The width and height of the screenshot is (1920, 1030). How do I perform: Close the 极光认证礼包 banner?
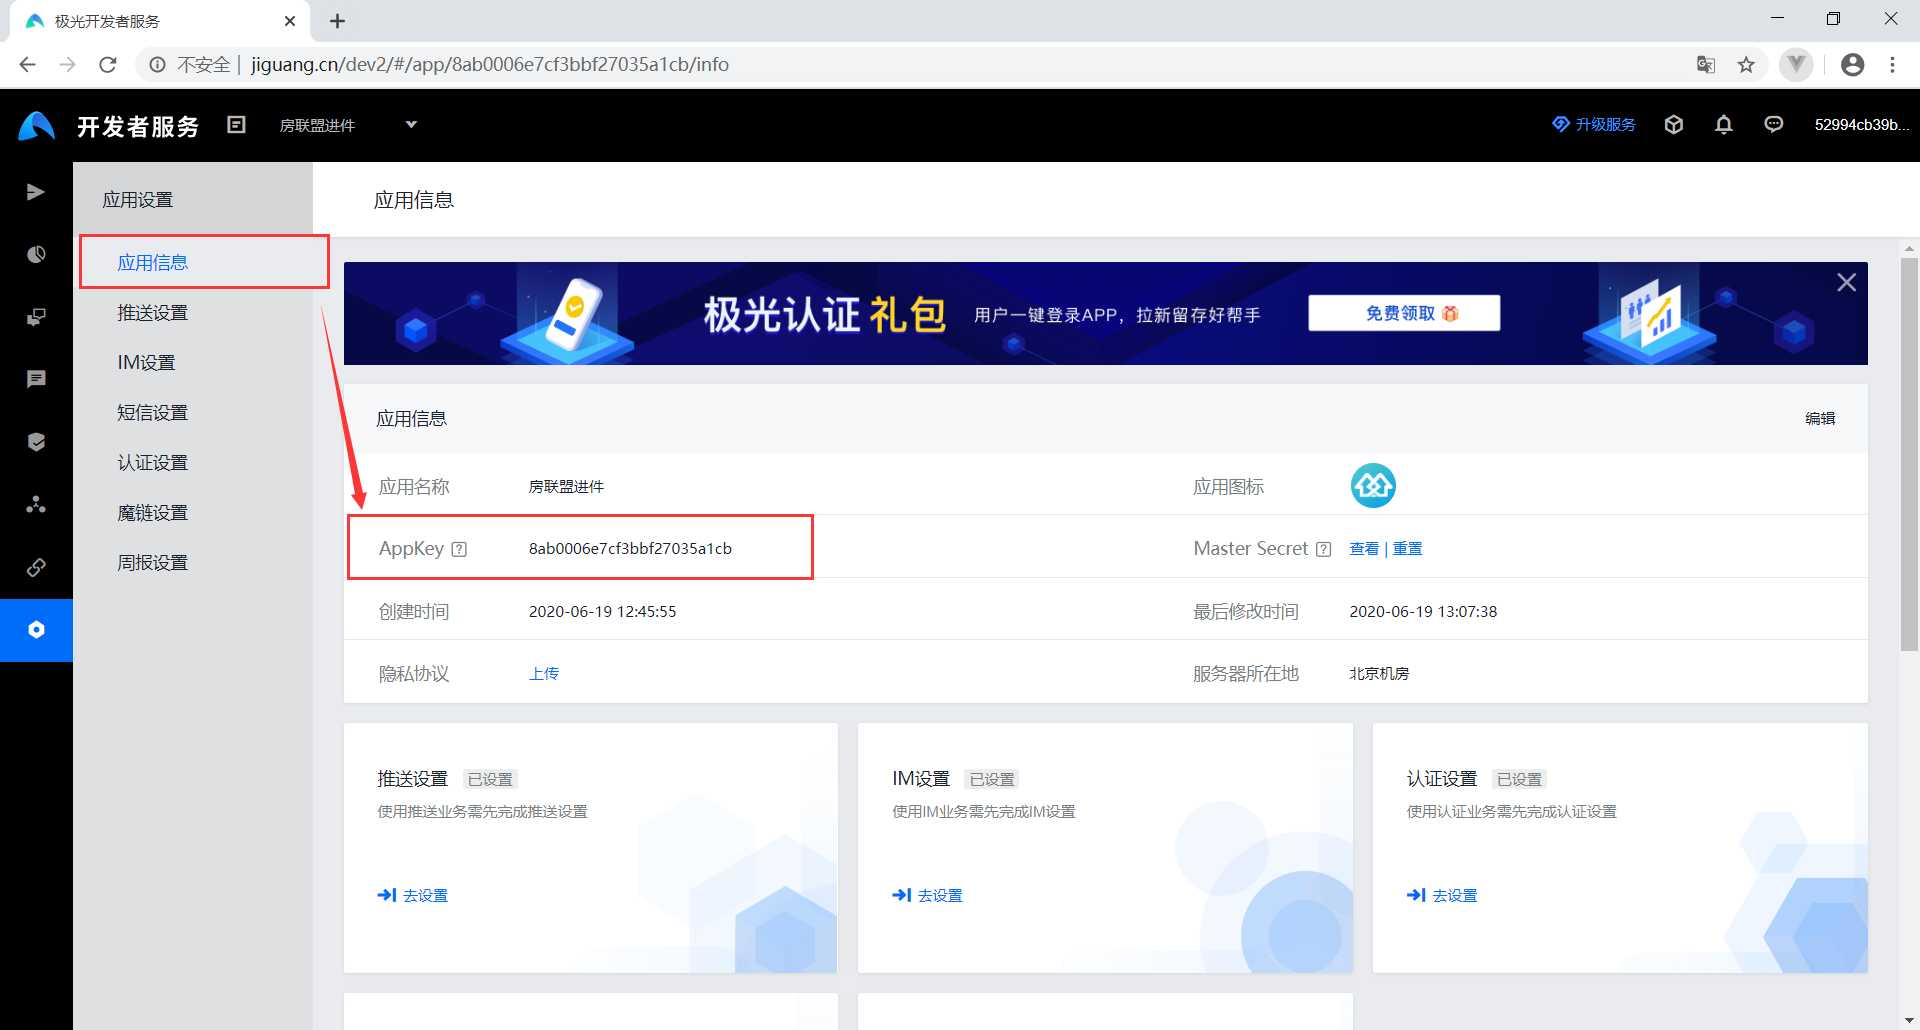click(x=1846, y=283)
